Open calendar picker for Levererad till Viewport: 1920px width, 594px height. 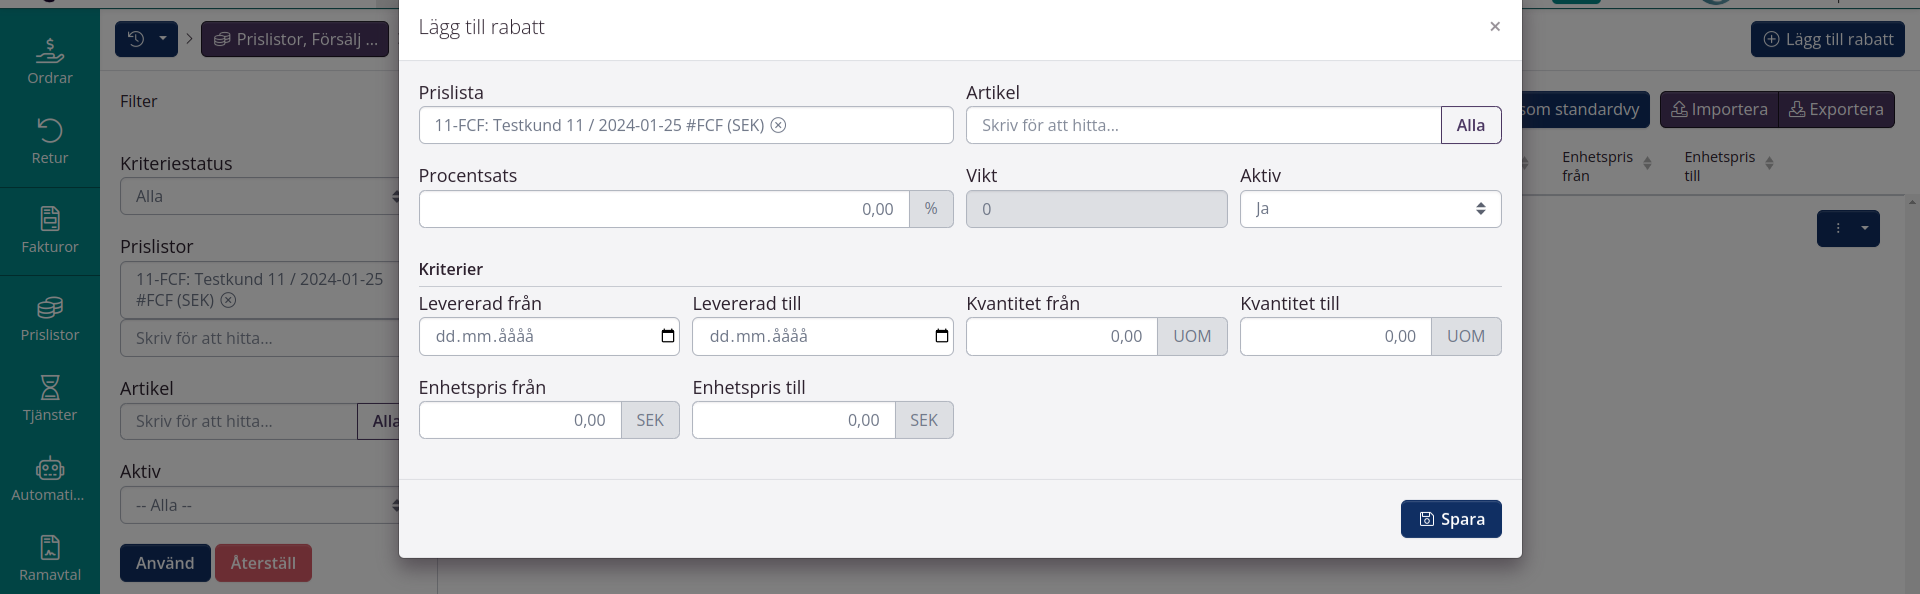(x=941, y=336)
